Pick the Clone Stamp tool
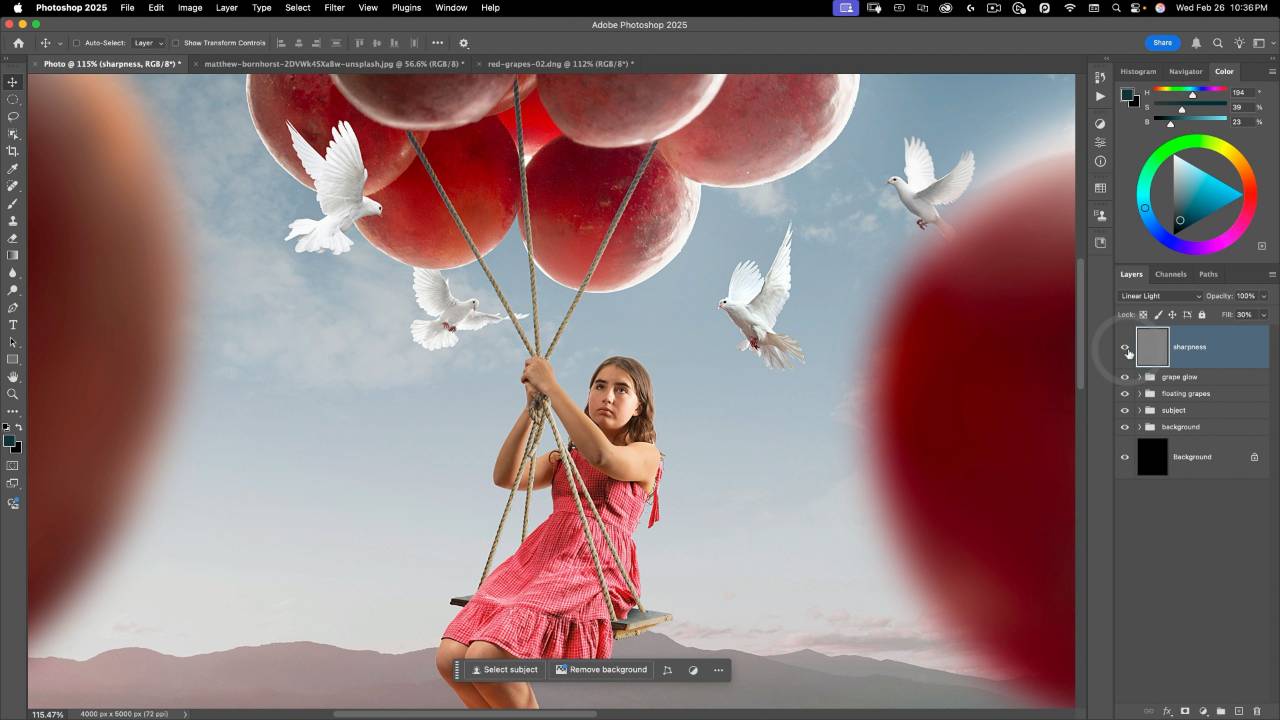 (x=13, y=220)
